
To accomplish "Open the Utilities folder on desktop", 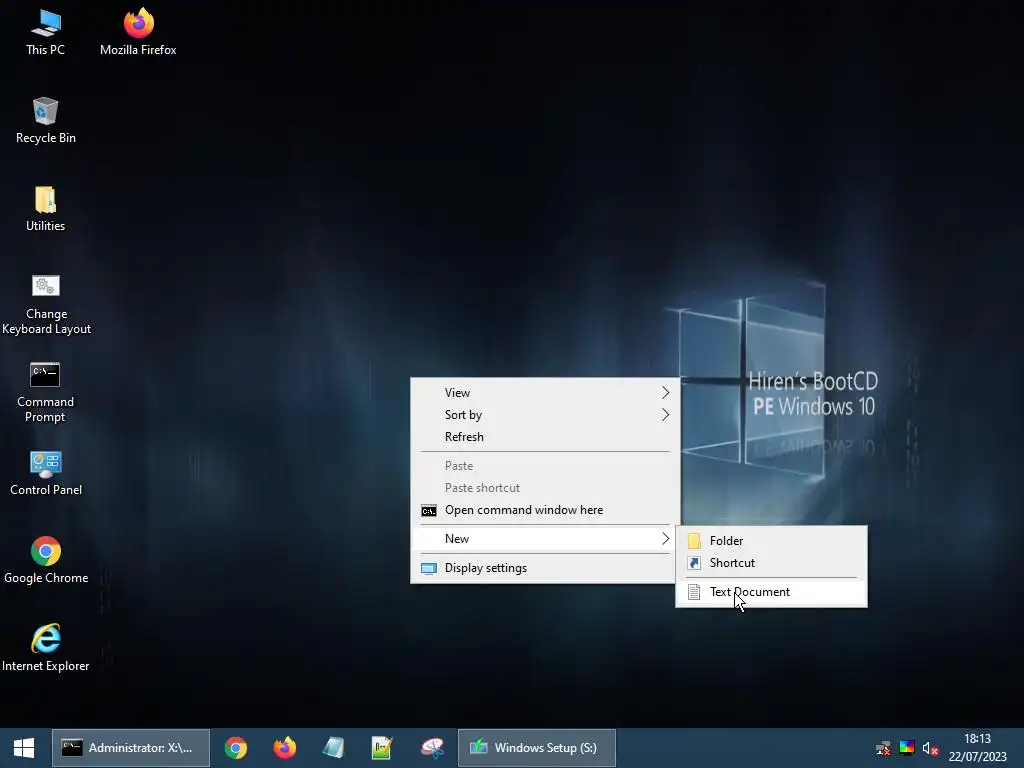I will point(46,209).
